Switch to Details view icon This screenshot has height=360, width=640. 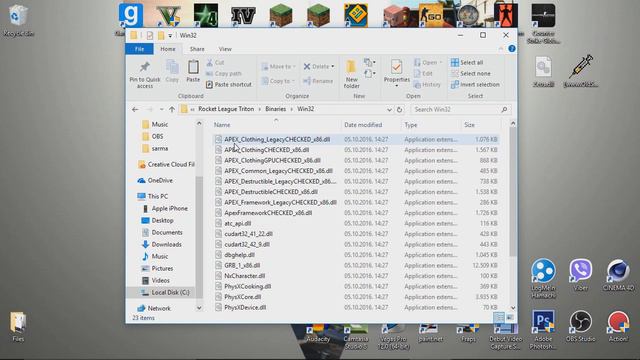click(x=499, y=317)
